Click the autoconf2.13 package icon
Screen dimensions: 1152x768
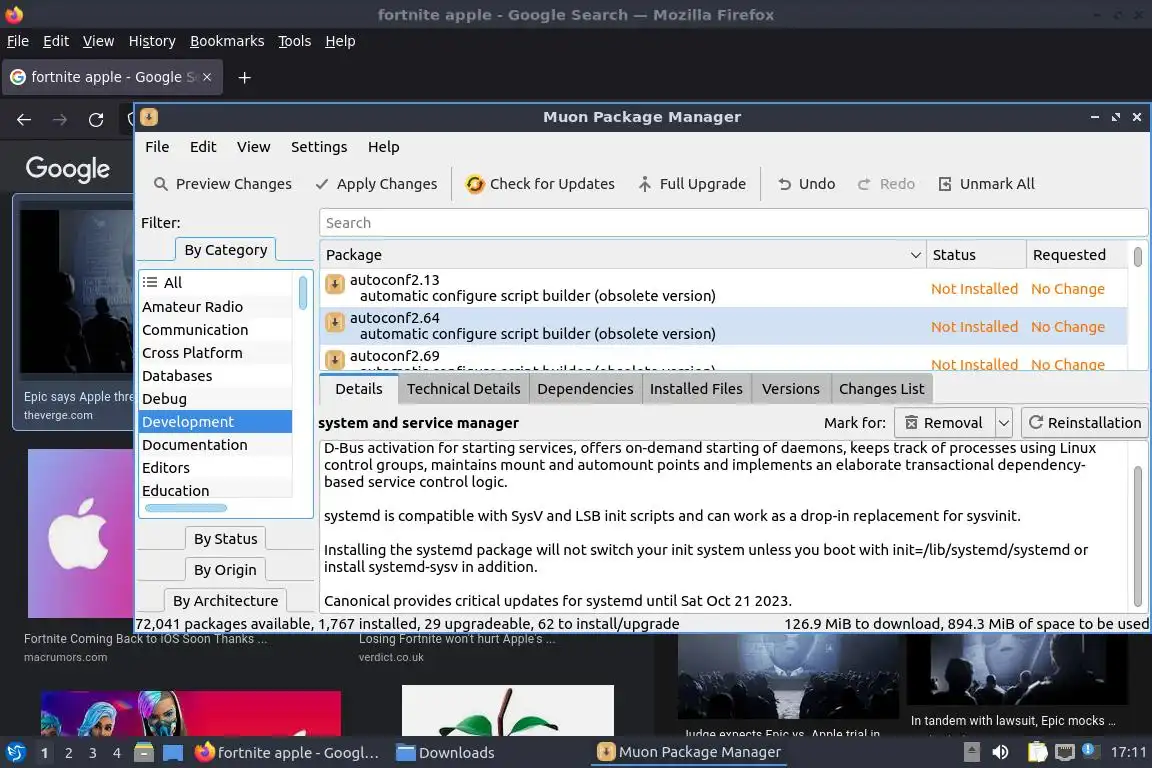(335, 284)
